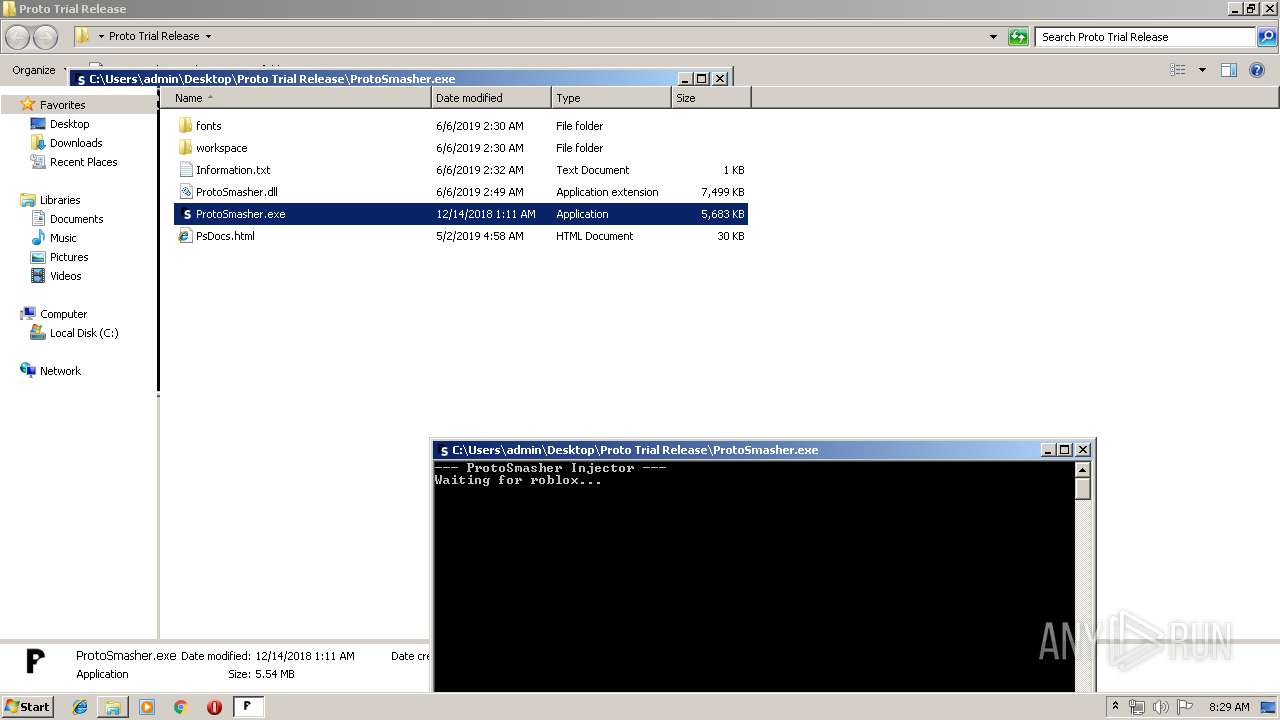The height and width of the screenshot is (720, 1280).
Task: Toggle the preview pane icon
Action: [1229, 70]
